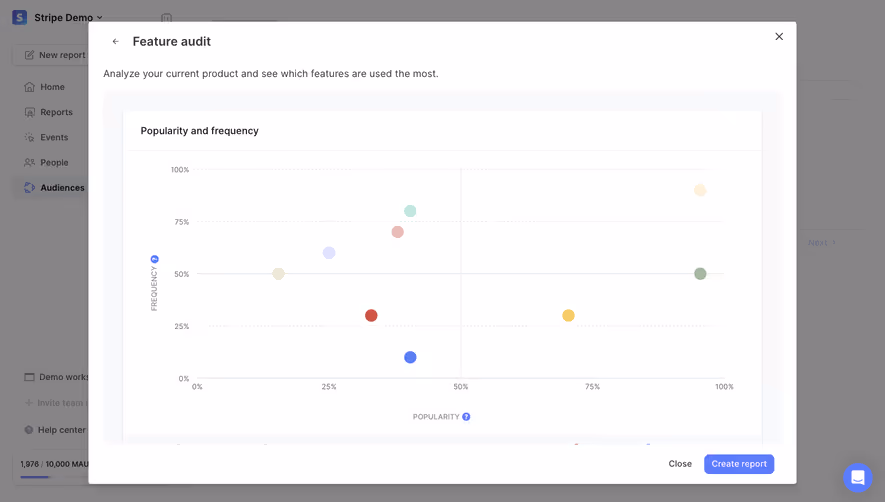Select the yellow data point
The width and height of the screenshot is (885, 502).
coord(568,315)
